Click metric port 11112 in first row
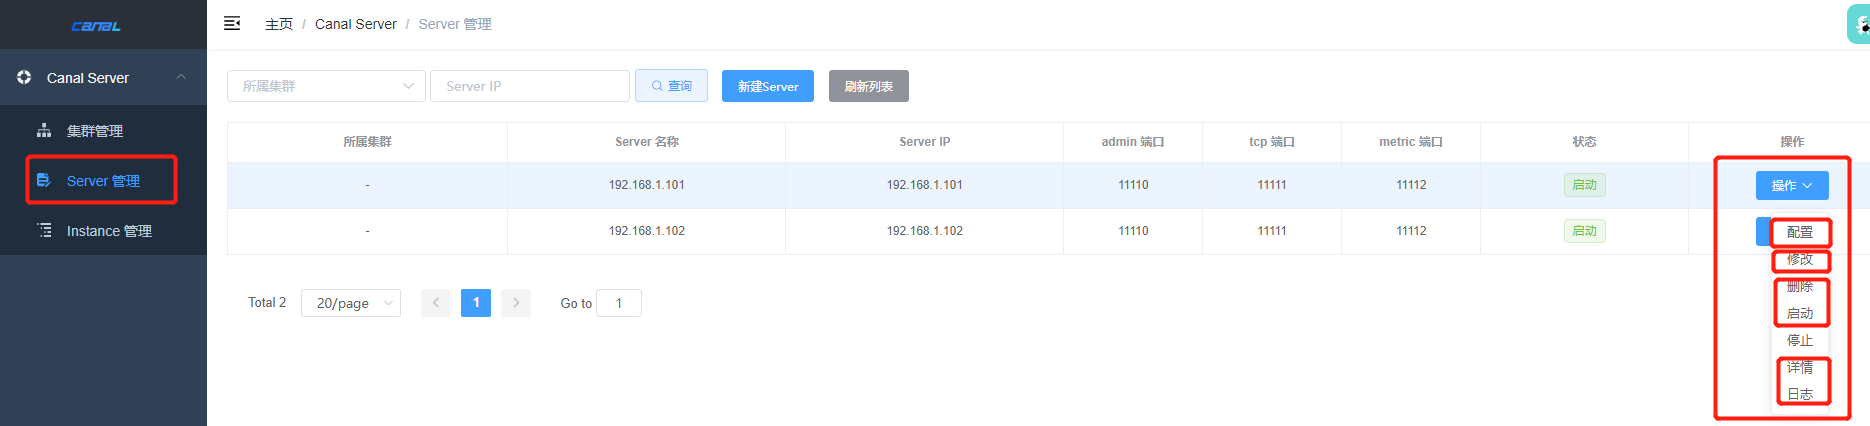This screenshot has height=426, width=1870. pos(1411,185)
